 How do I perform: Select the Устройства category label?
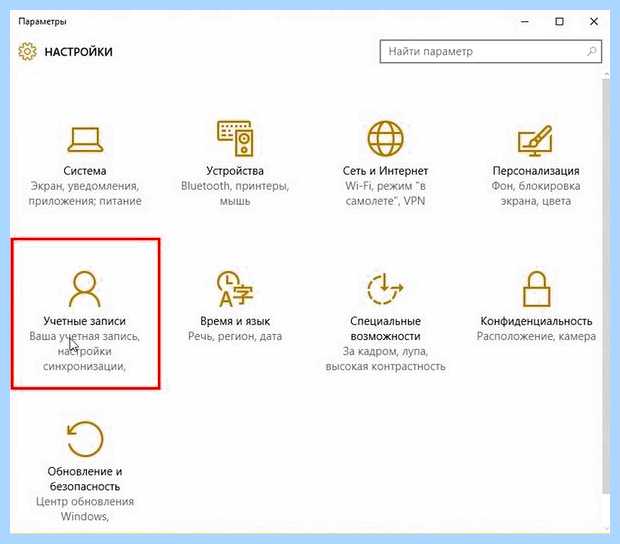point(235,171)
